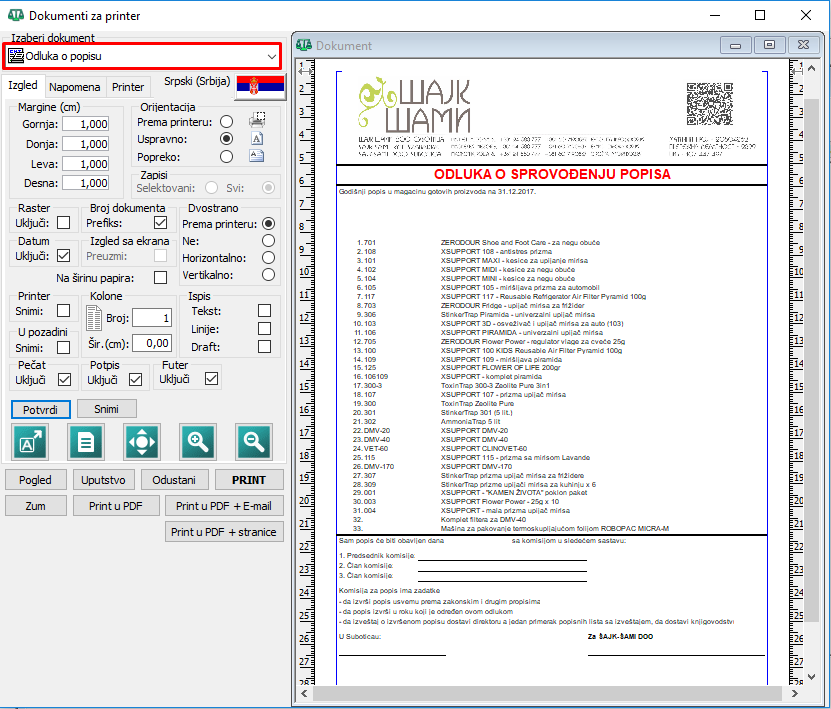831x709 pixels.
Task: Click scroll down arrow in document preview
Action: coord(811,677)
